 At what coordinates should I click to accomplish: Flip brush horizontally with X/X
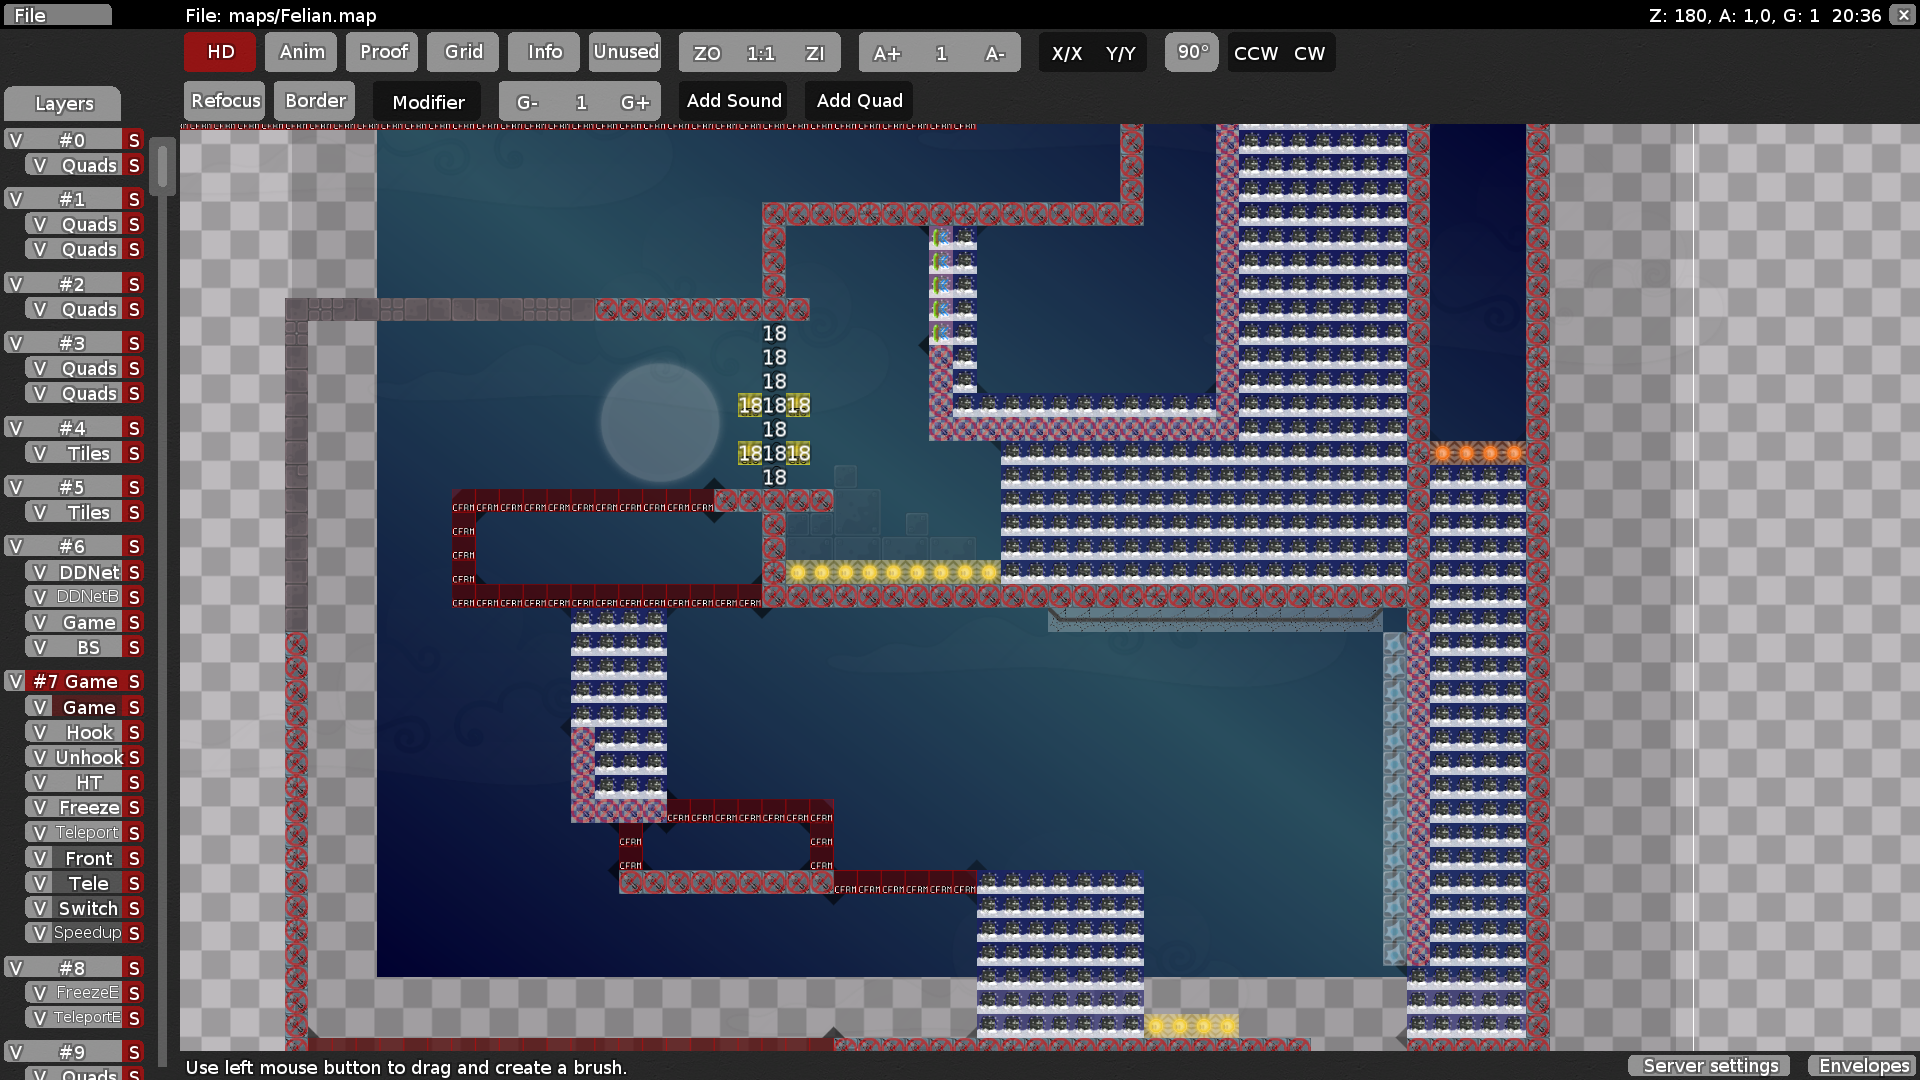click(x=1066, y=53)
